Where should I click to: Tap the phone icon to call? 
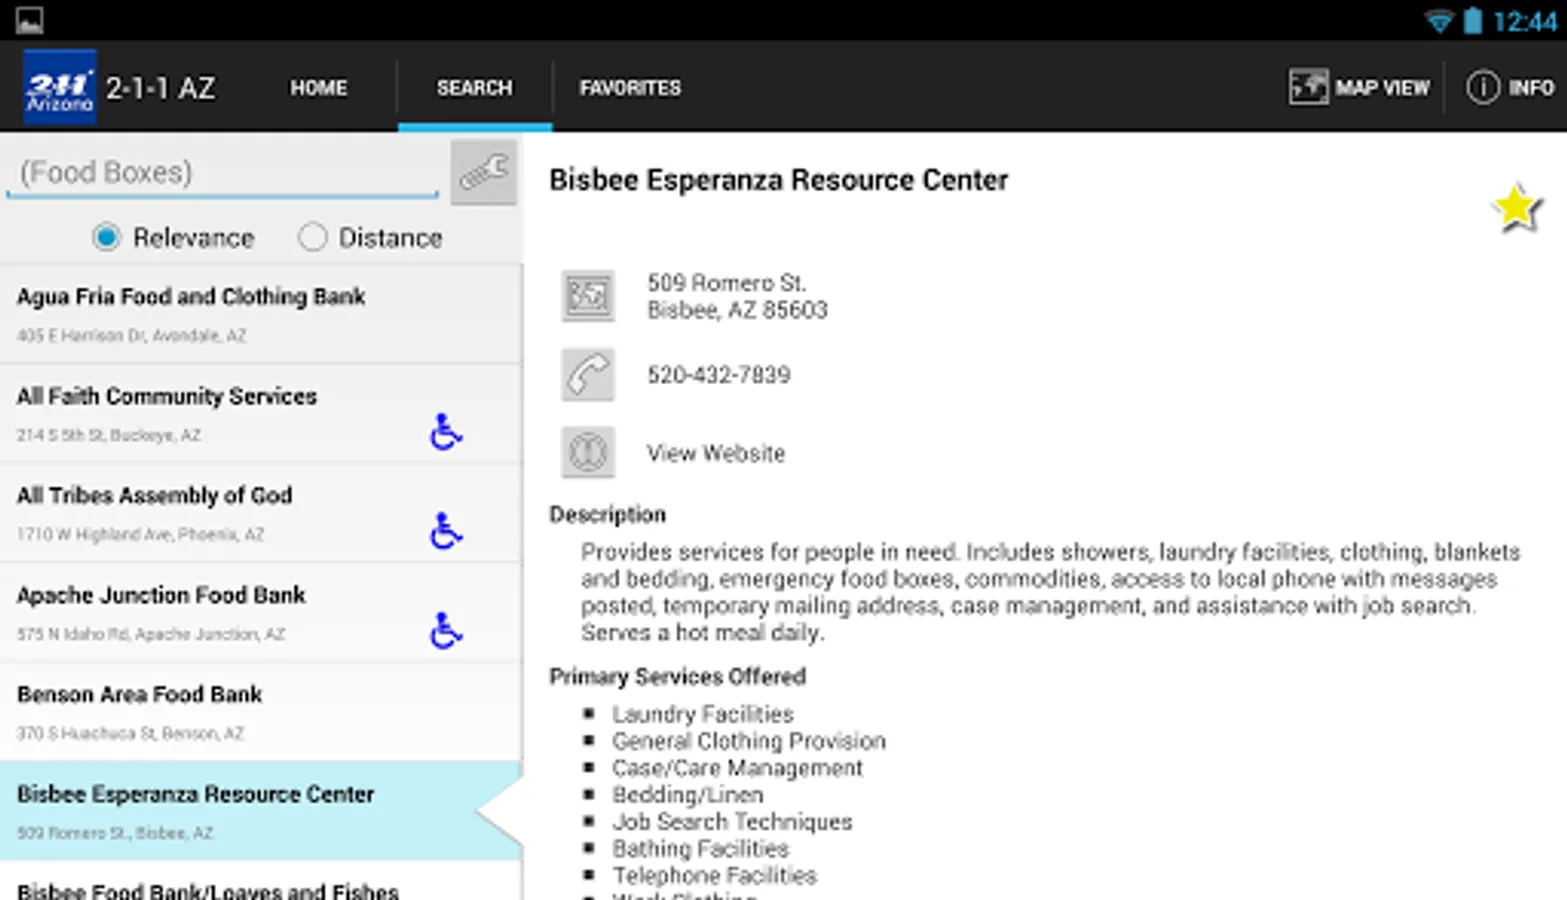(x=588, y=375)
